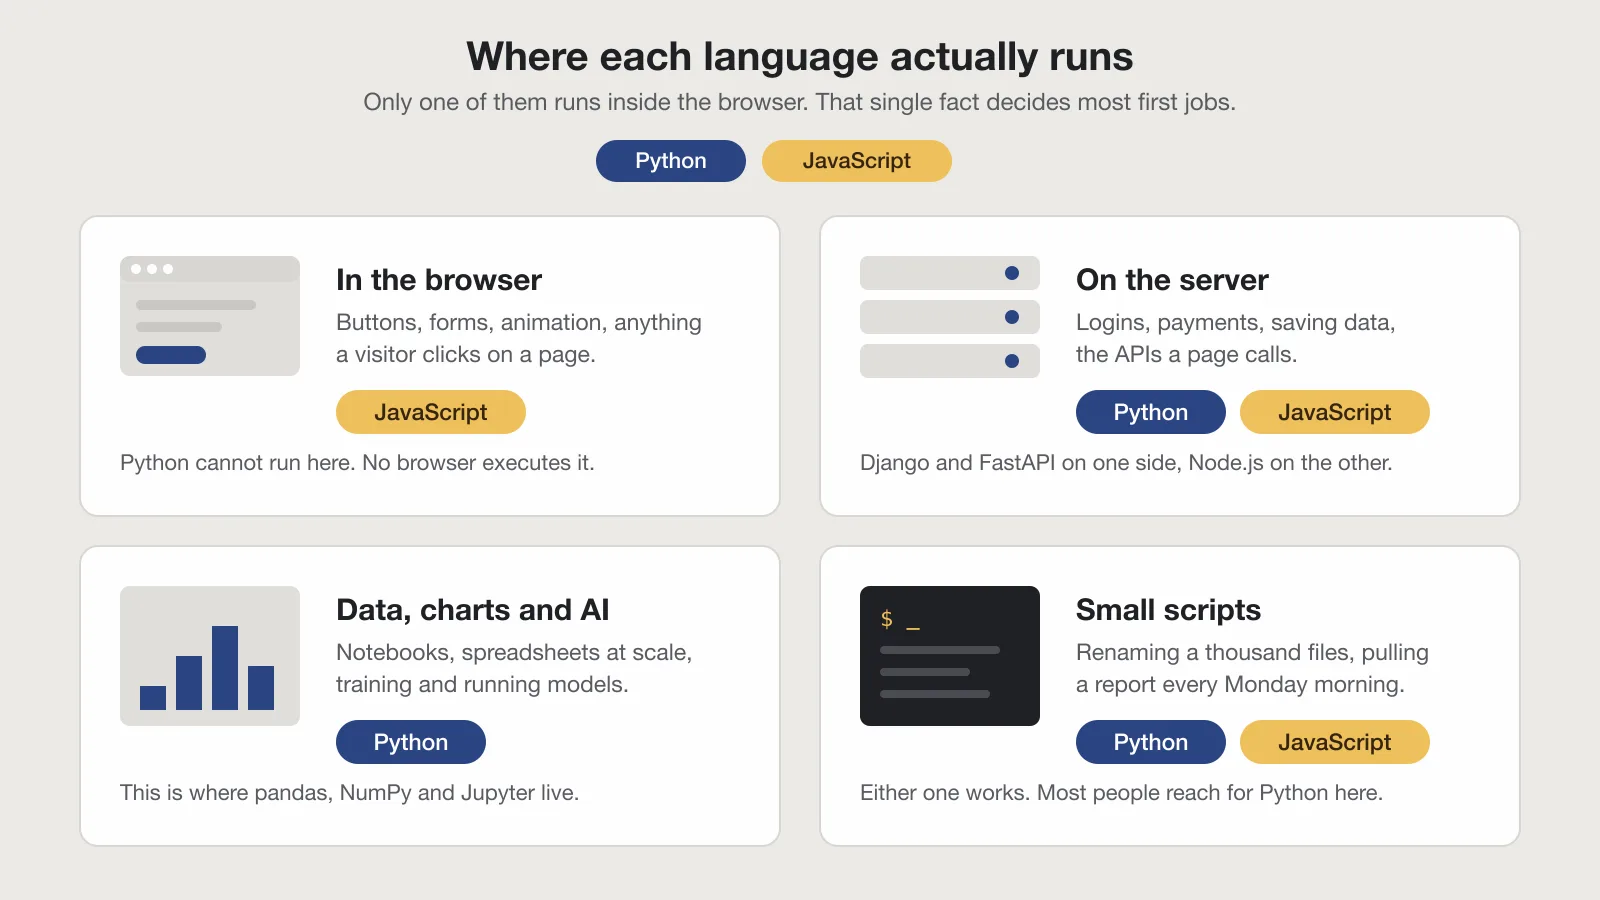Click the 'On the server' heading
The width and height of the screenshot is (1600, 900).
coord(1172,280)
